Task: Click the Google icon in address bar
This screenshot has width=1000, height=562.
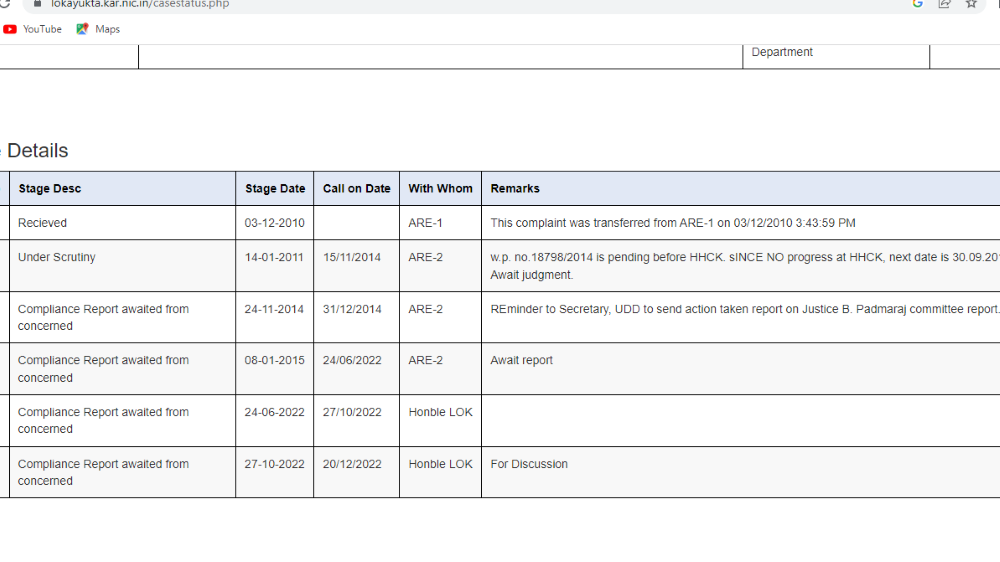Action: (x=917, y=4)
